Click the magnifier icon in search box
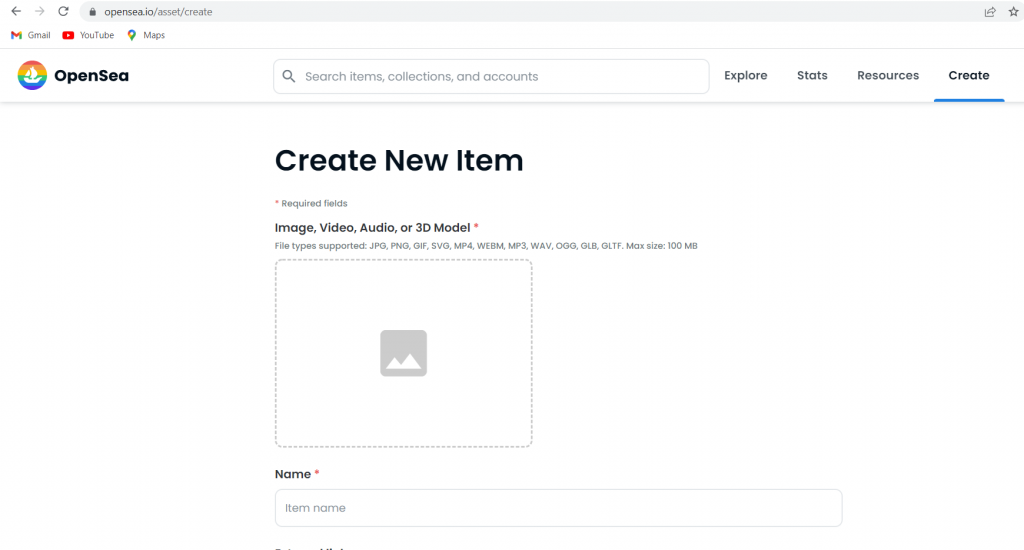1024x550 pixels. point(289,76)
